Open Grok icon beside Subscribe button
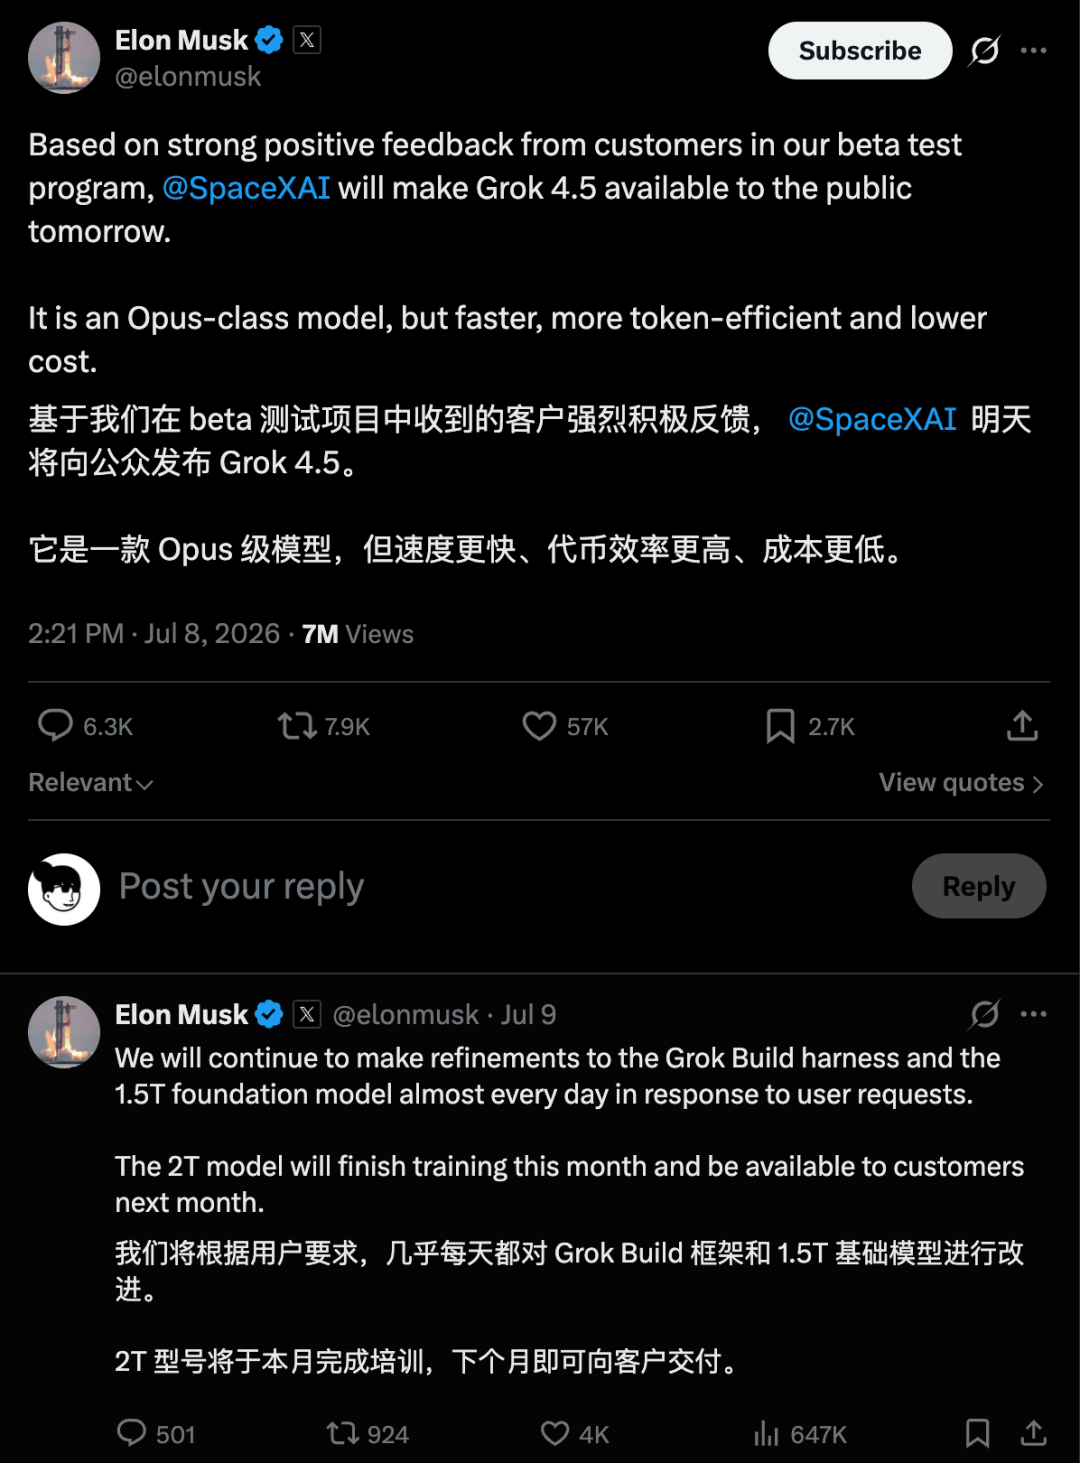Screen dimensions: 1080x1463 pyautogui.click(x=985, y=50)
